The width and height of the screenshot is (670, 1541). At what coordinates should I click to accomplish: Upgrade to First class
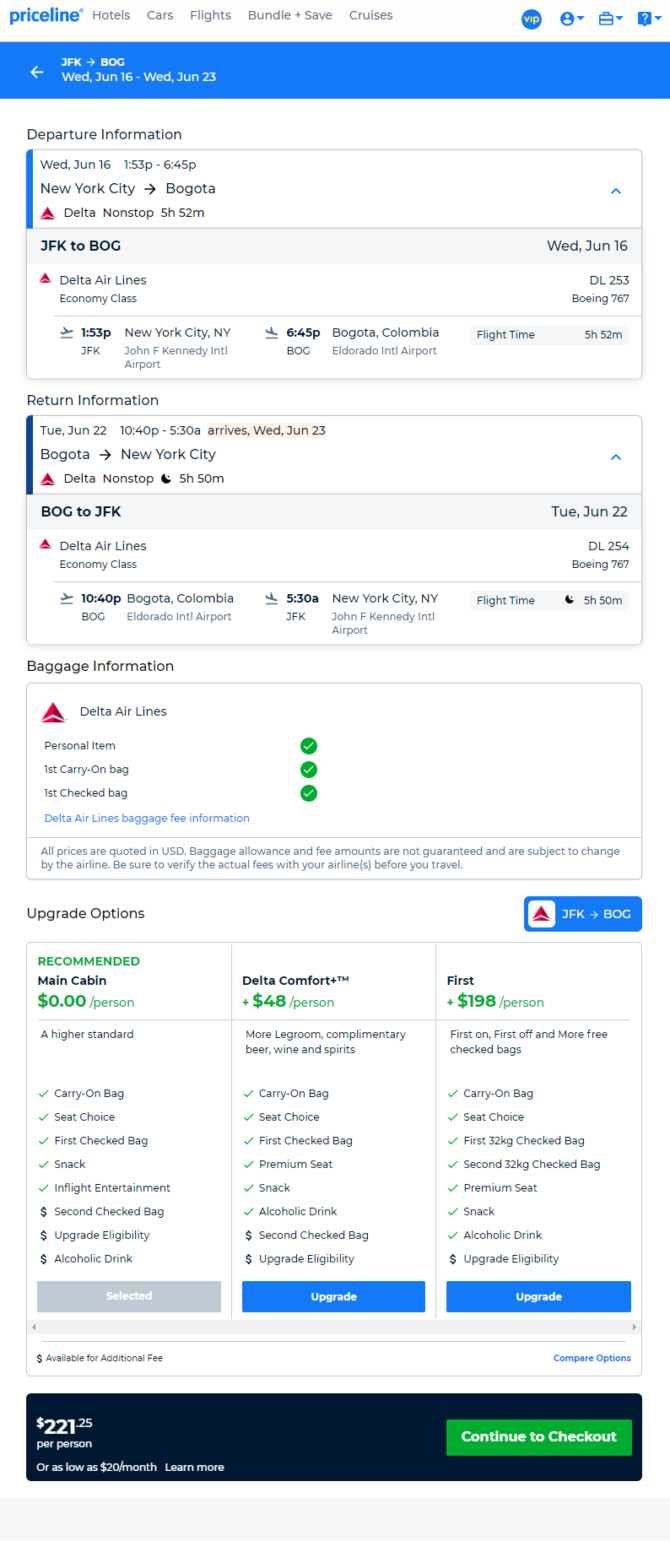[538, 1296]
